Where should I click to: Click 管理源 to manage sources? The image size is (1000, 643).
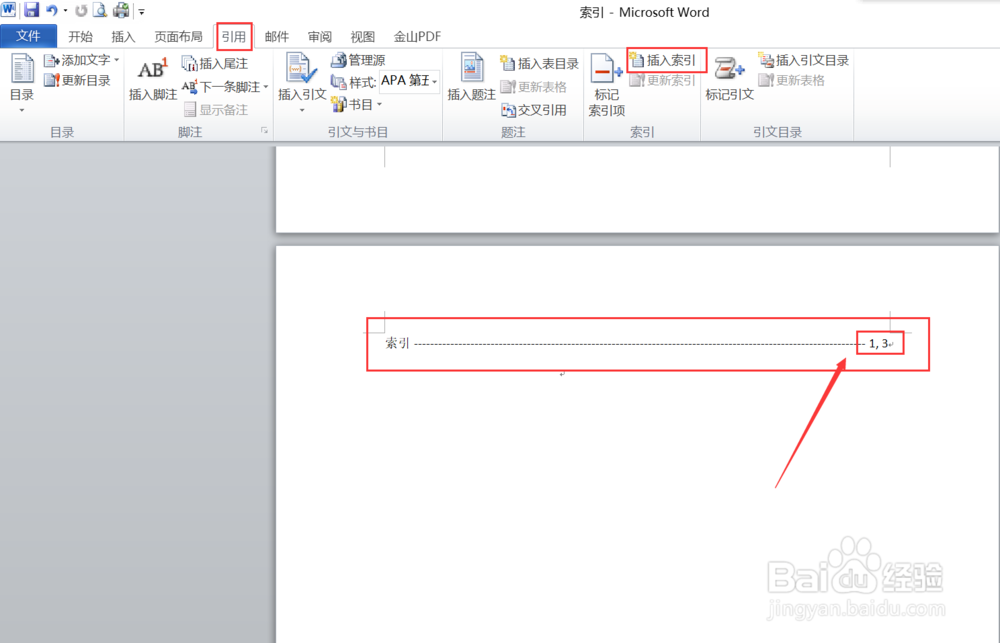[358, 60]
